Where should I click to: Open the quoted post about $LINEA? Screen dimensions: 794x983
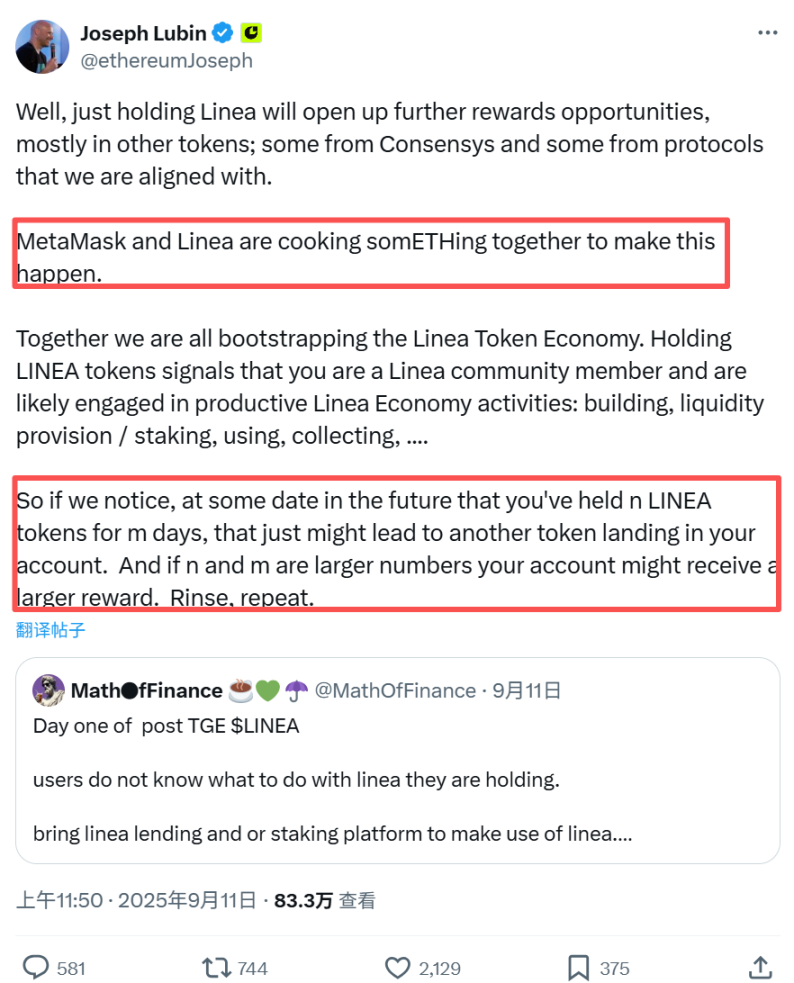(x=397, y=780)
